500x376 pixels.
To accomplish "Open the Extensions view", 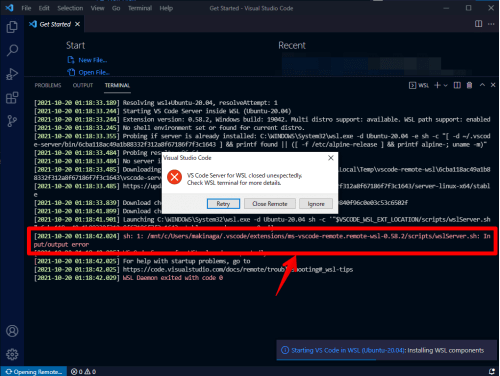I will tap(12, 98).
